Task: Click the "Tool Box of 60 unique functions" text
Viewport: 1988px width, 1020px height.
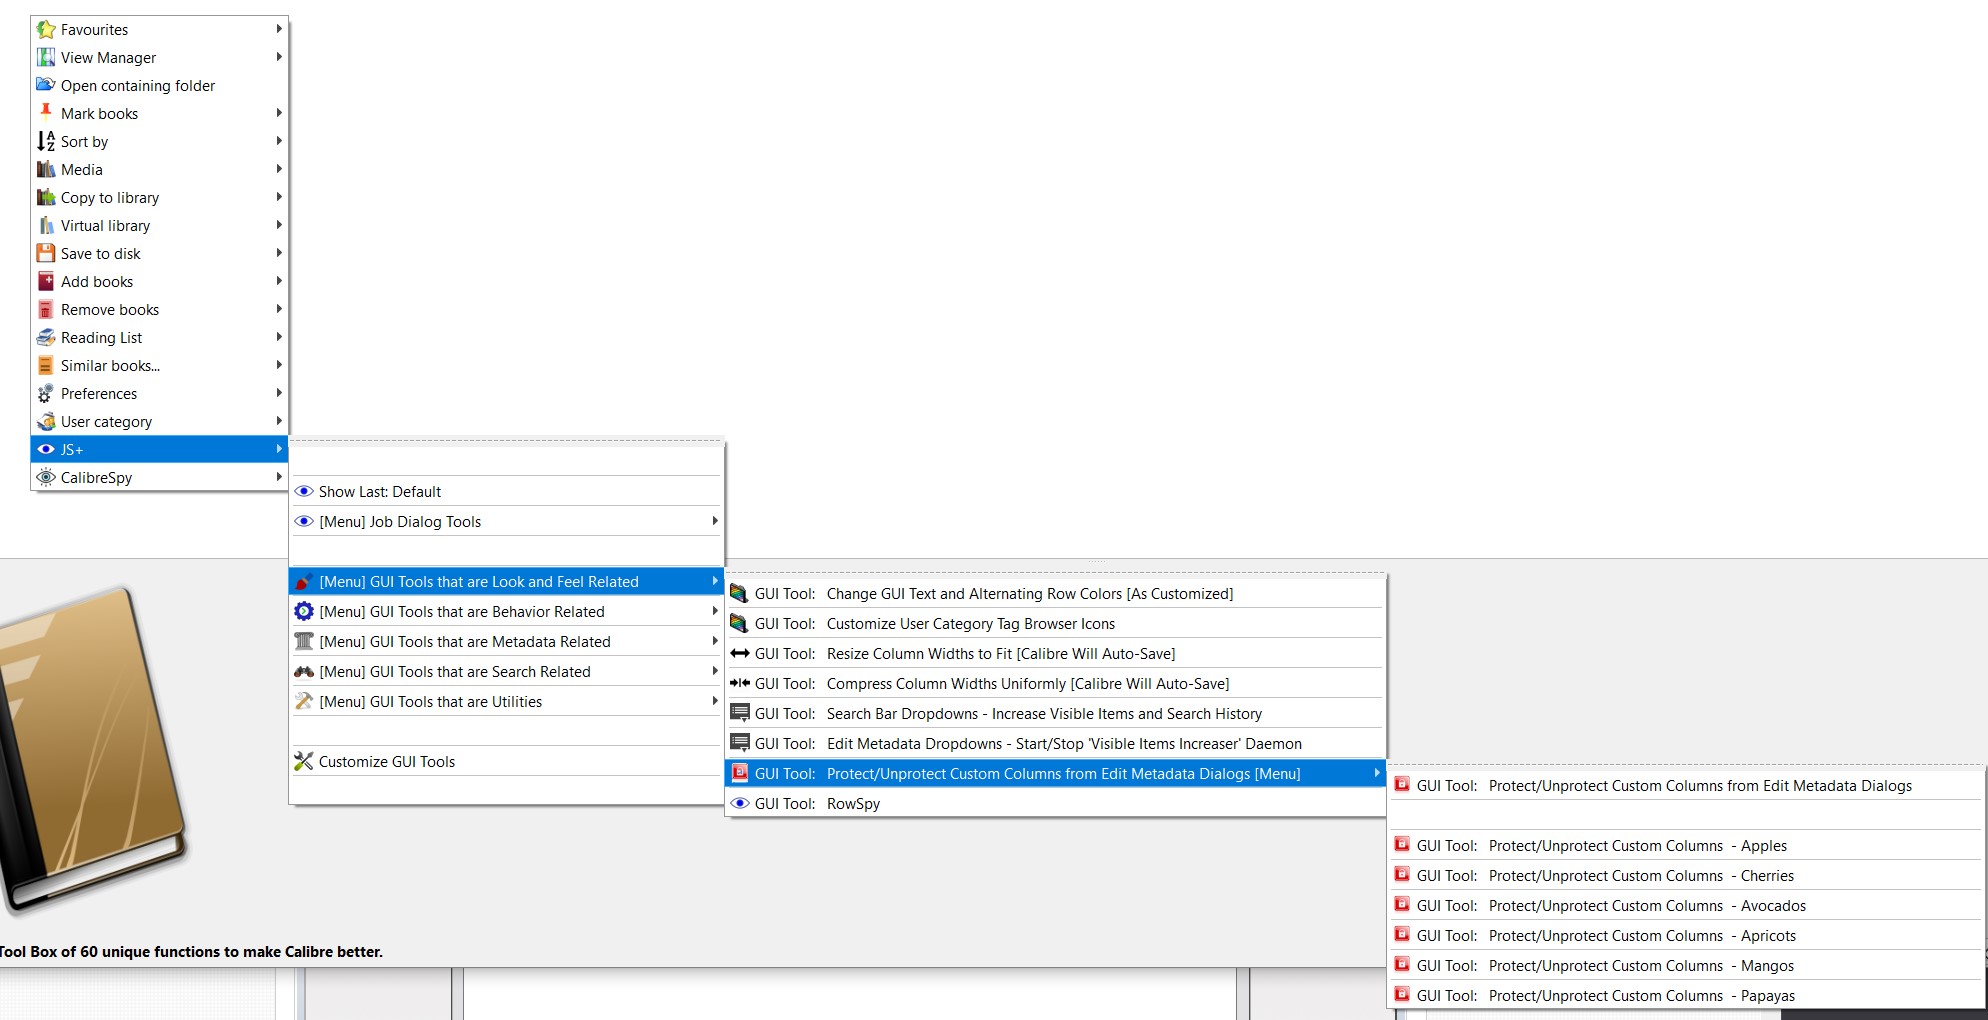Action: point(191,952)
